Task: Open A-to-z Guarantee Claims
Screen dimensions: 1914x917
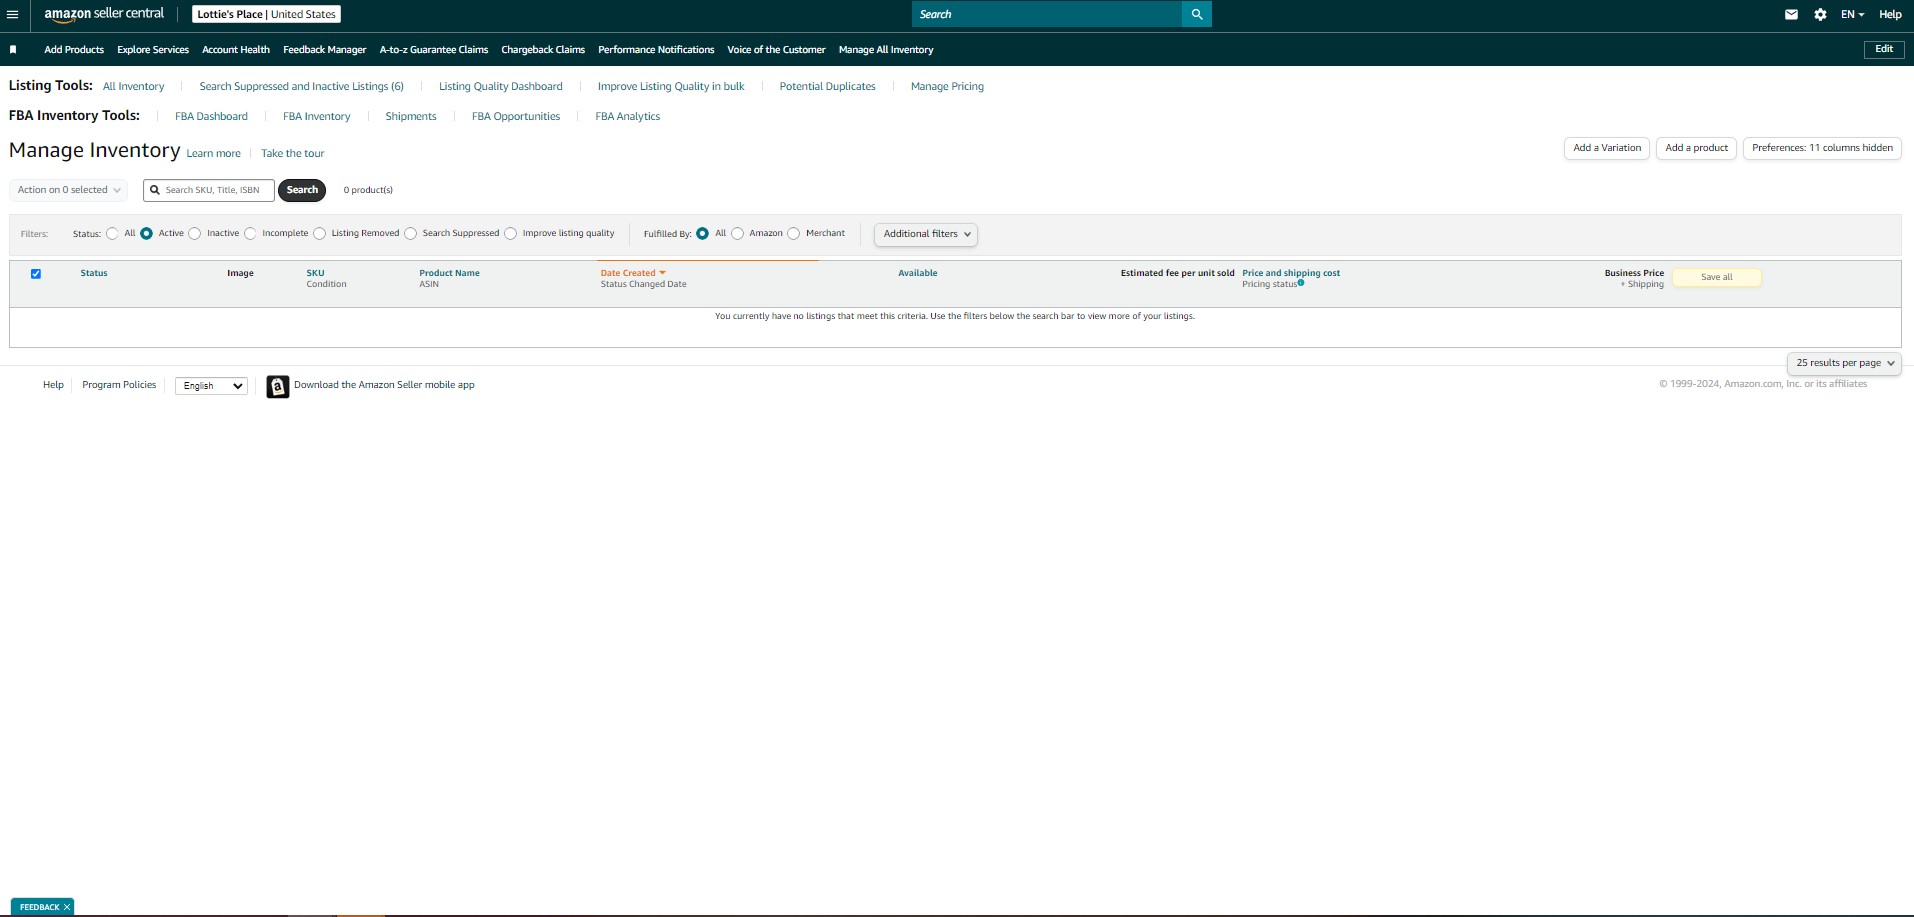Action: point(434,49)
